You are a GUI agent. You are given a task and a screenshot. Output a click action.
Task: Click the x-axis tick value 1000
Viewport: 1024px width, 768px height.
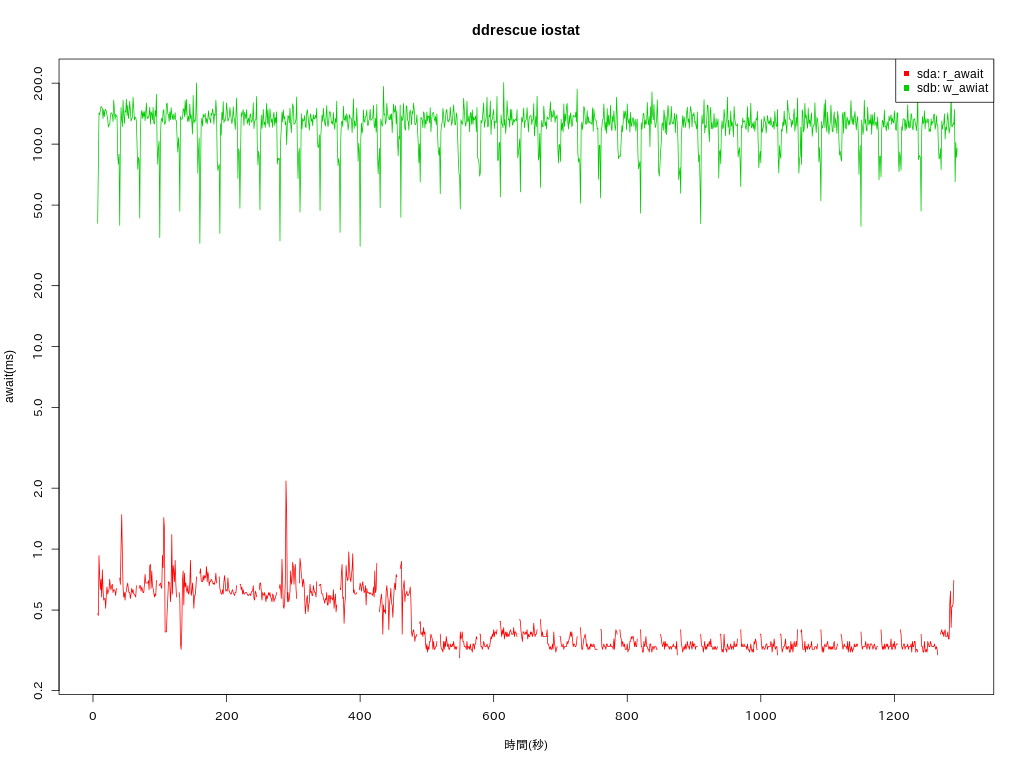761,716
